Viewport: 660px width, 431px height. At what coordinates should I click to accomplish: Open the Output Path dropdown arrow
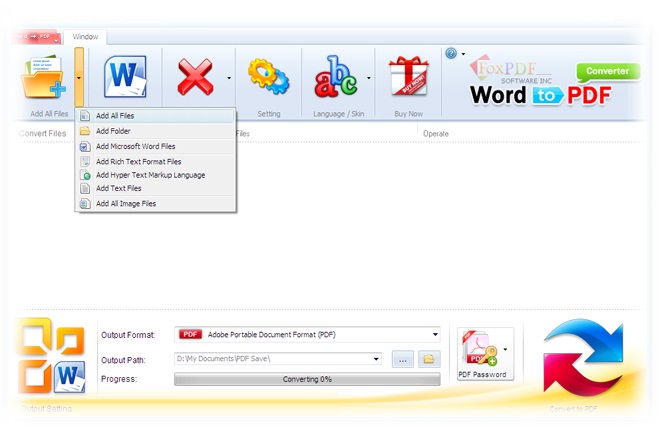(x=376, y=359)
